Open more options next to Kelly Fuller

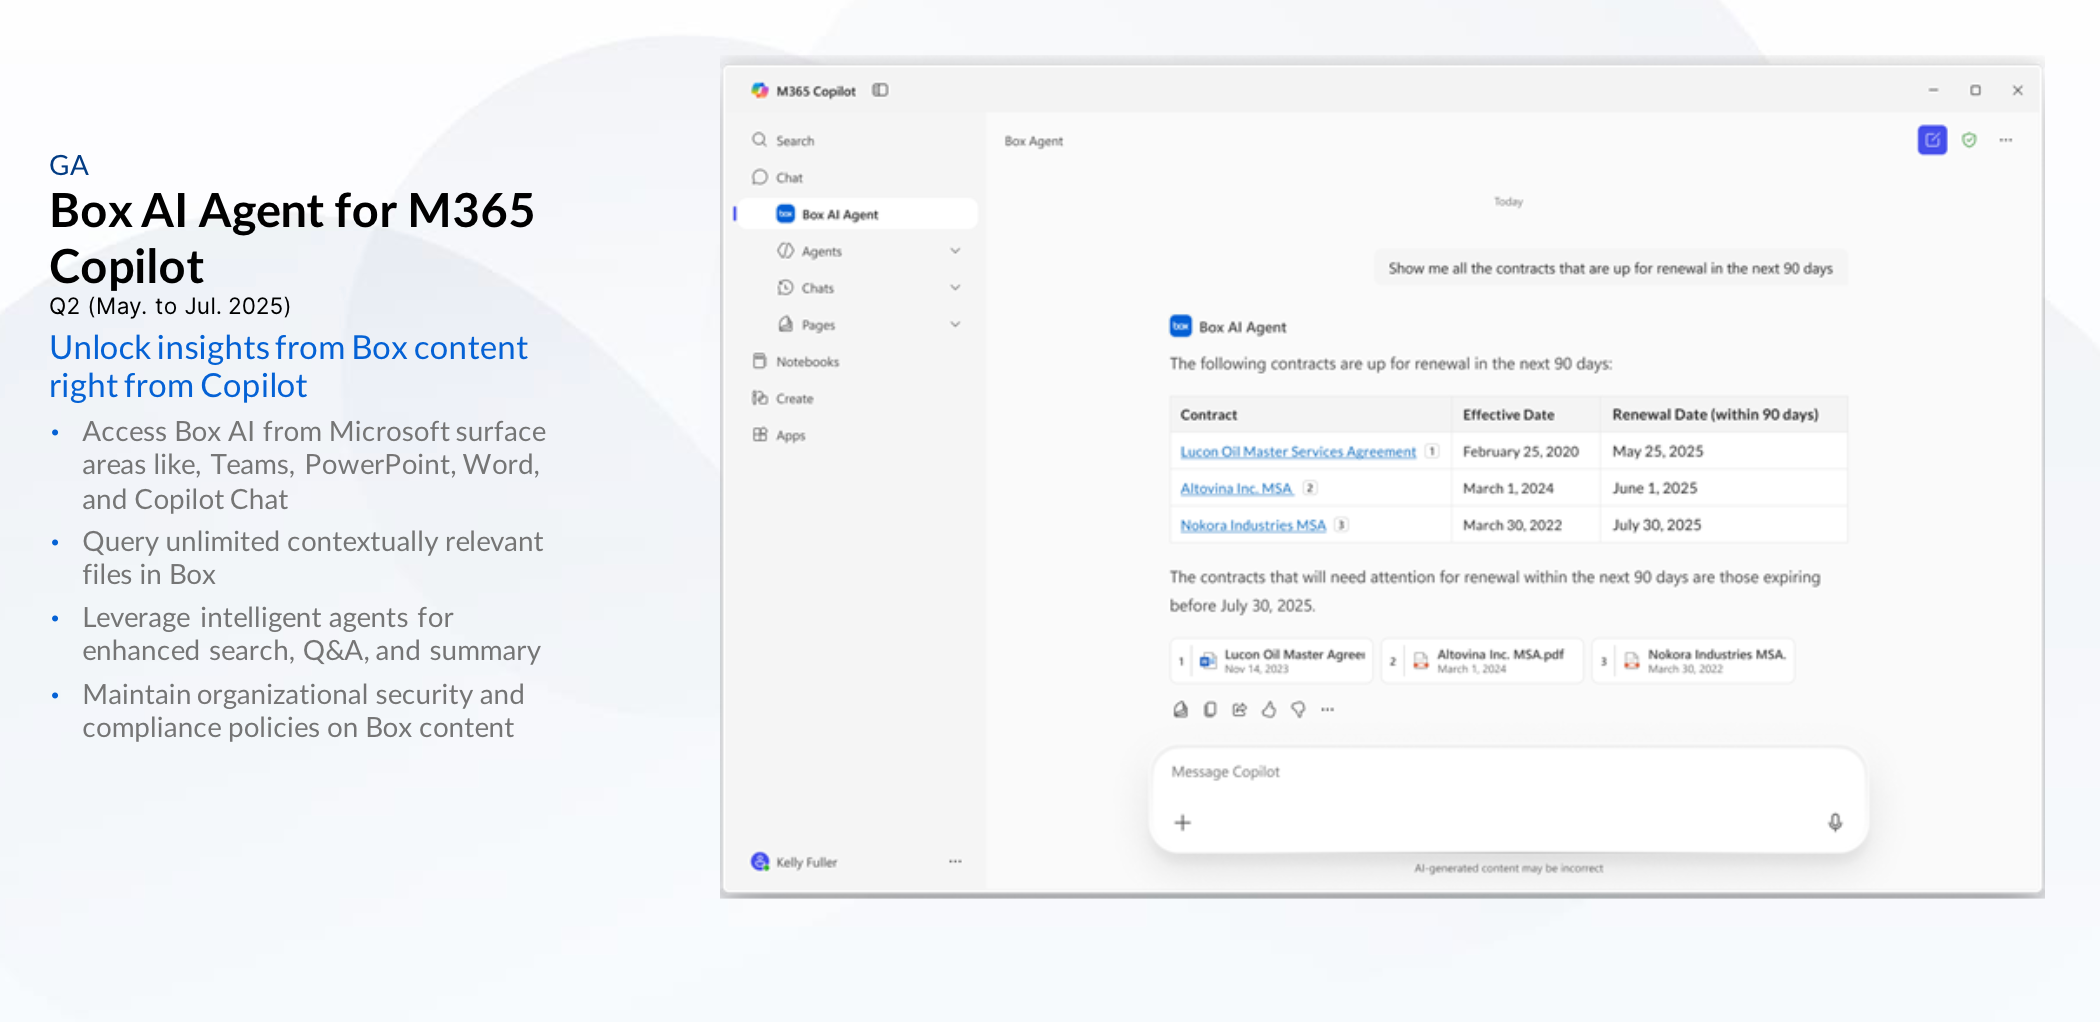click(955, 861)
